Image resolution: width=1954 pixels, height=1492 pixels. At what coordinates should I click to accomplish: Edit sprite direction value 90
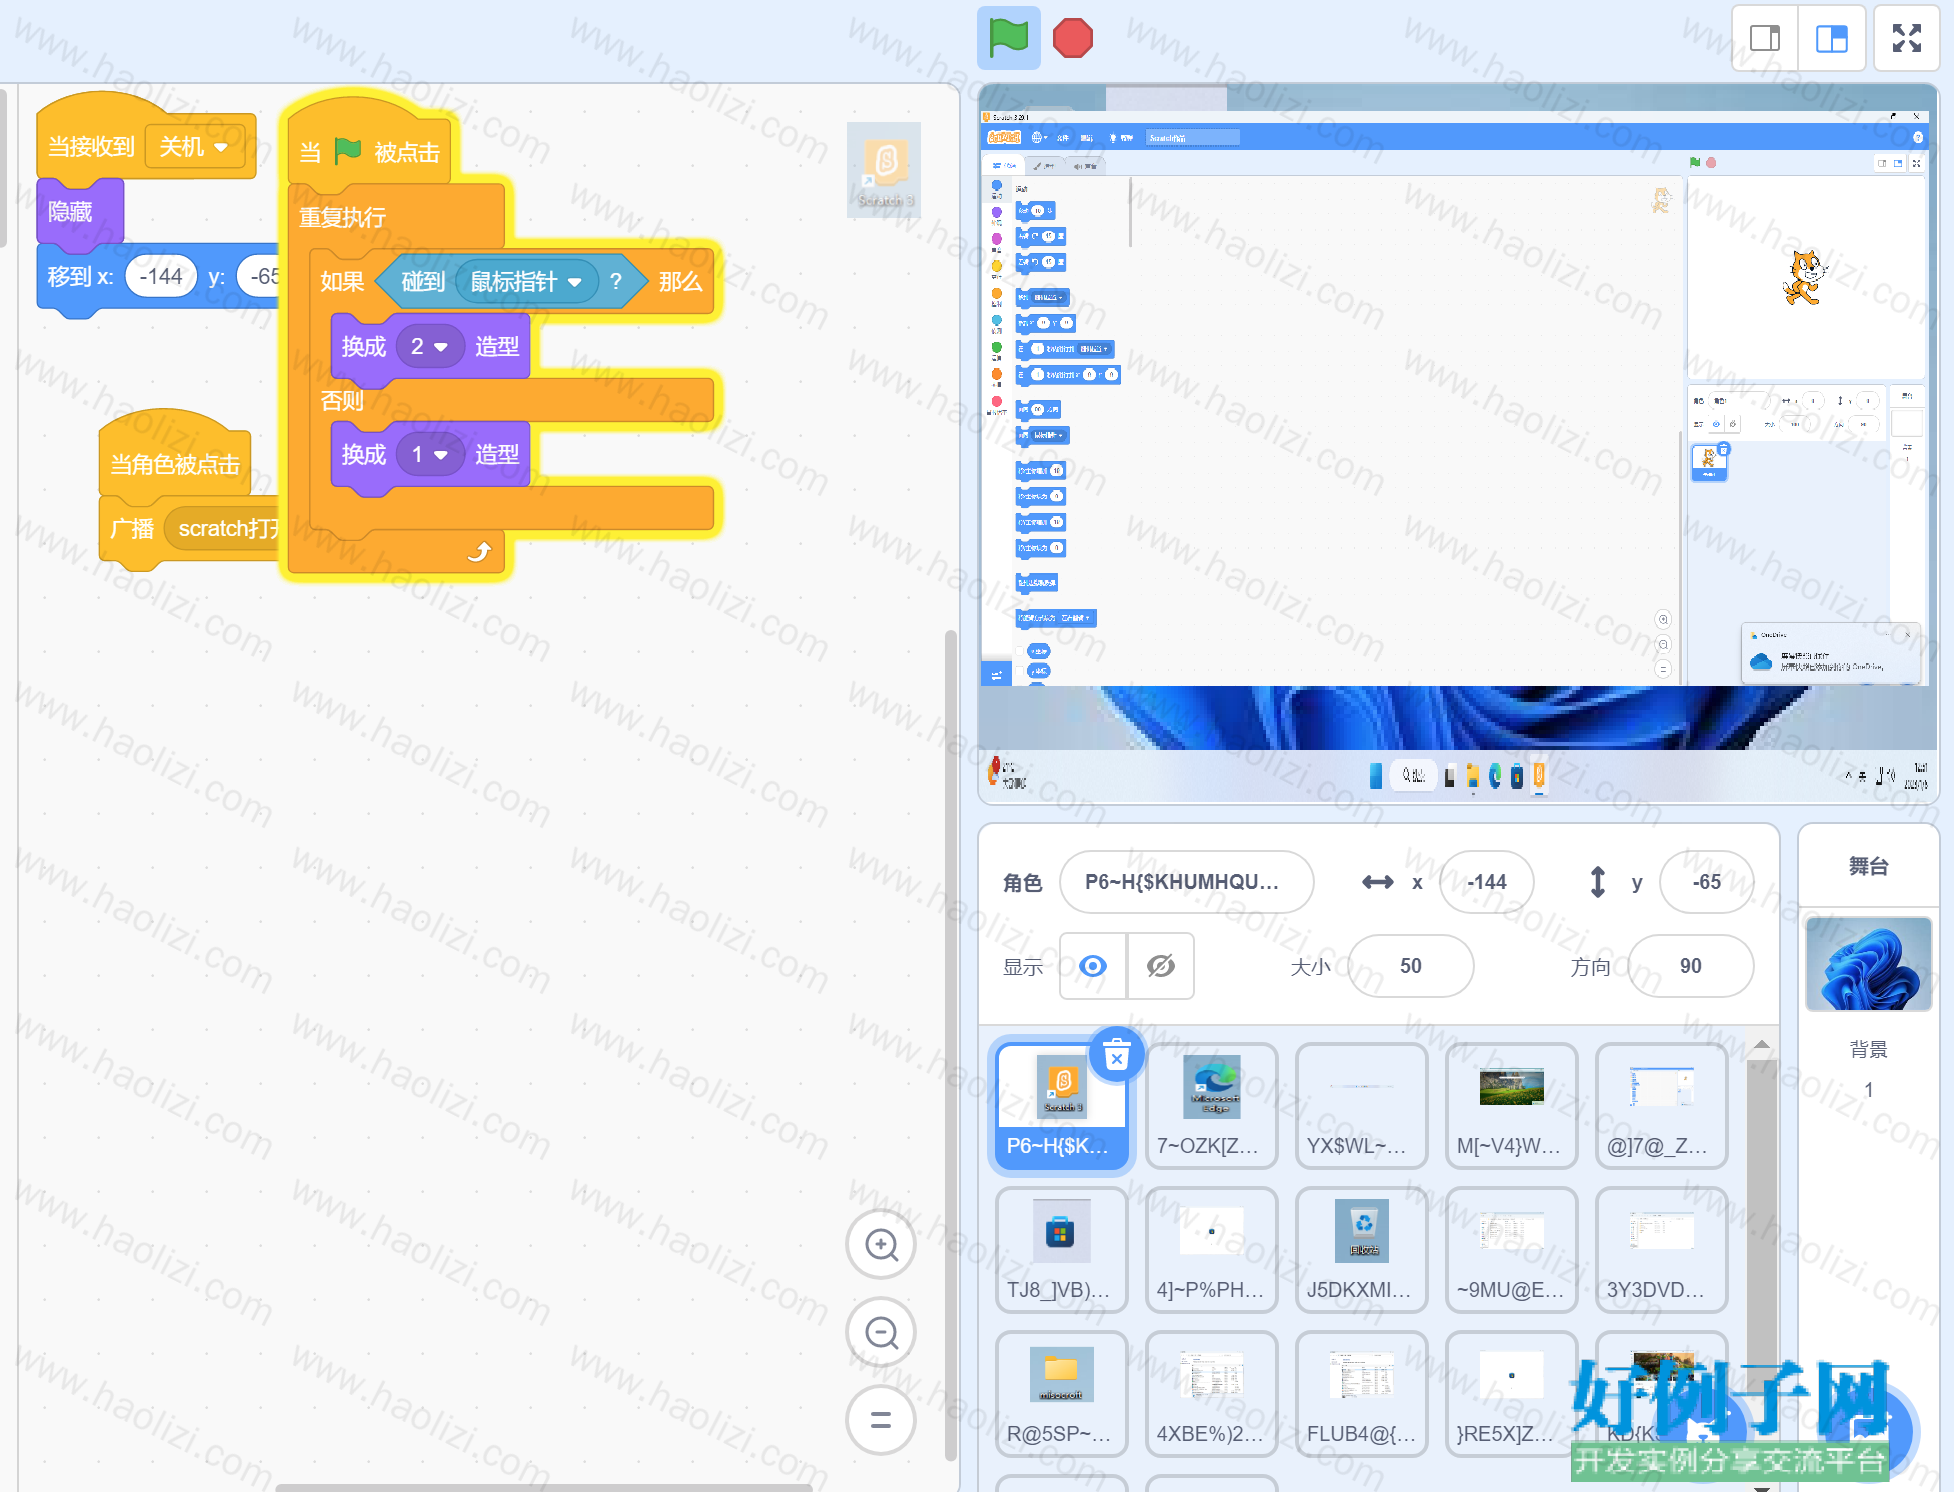pos(1691,966)
